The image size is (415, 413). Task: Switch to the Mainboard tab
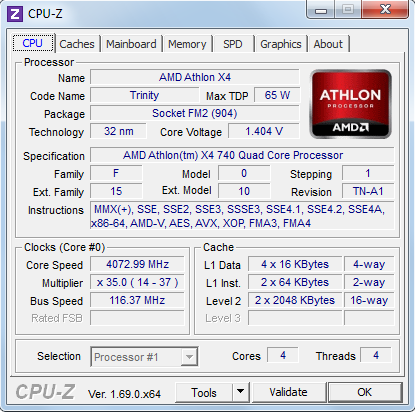pos(131,44)
